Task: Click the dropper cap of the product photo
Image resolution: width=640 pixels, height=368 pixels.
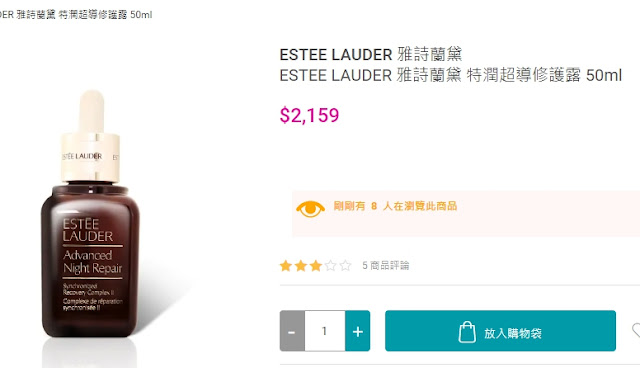Action: point(91,137)
